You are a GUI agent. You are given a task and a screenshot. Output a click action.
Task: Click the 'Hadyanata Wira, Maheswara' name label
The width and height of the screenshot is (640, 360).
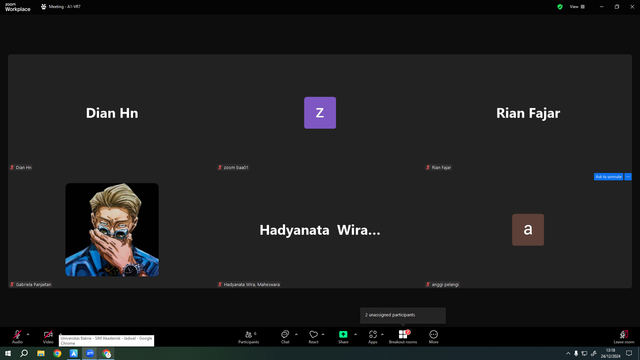tap(251, 284)
